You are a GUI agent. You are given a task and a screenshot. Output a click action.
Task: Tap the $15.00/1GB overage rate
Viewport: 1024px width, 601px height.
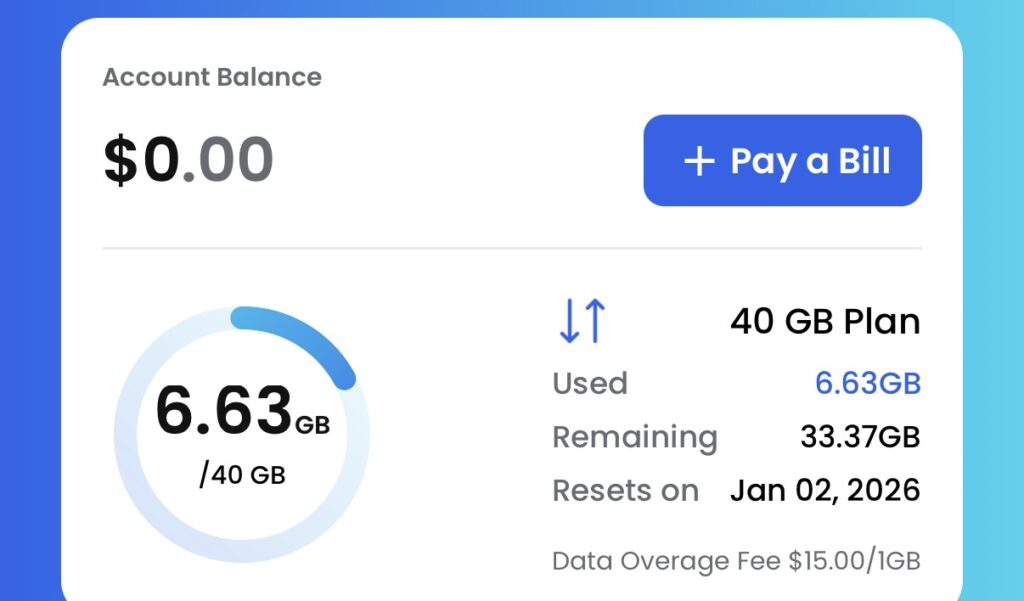[854, 561]
